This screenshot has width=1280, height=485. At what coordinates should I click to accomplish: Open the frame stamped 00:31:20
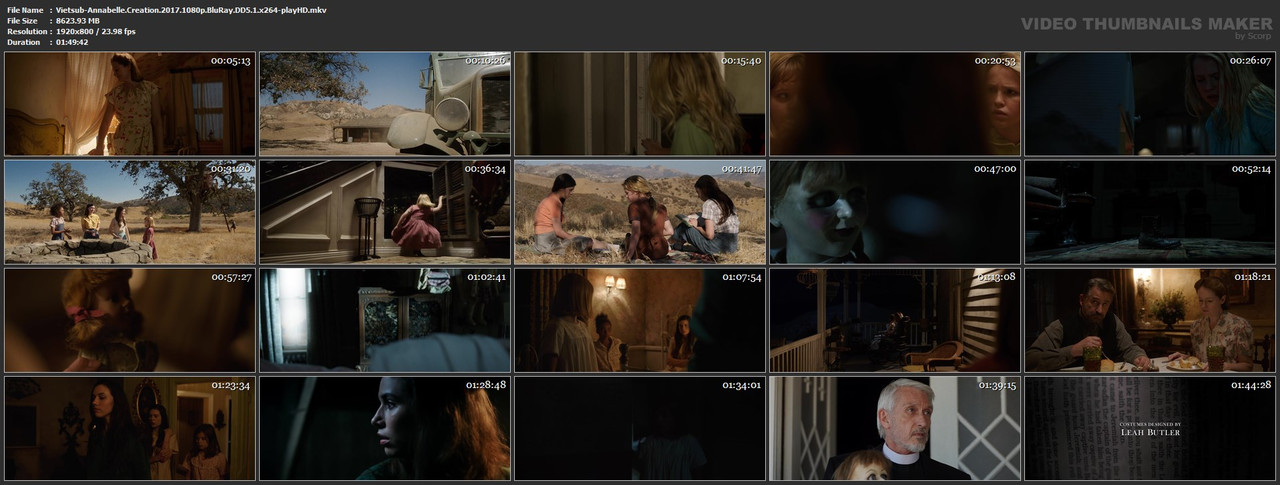pos(130,211)
